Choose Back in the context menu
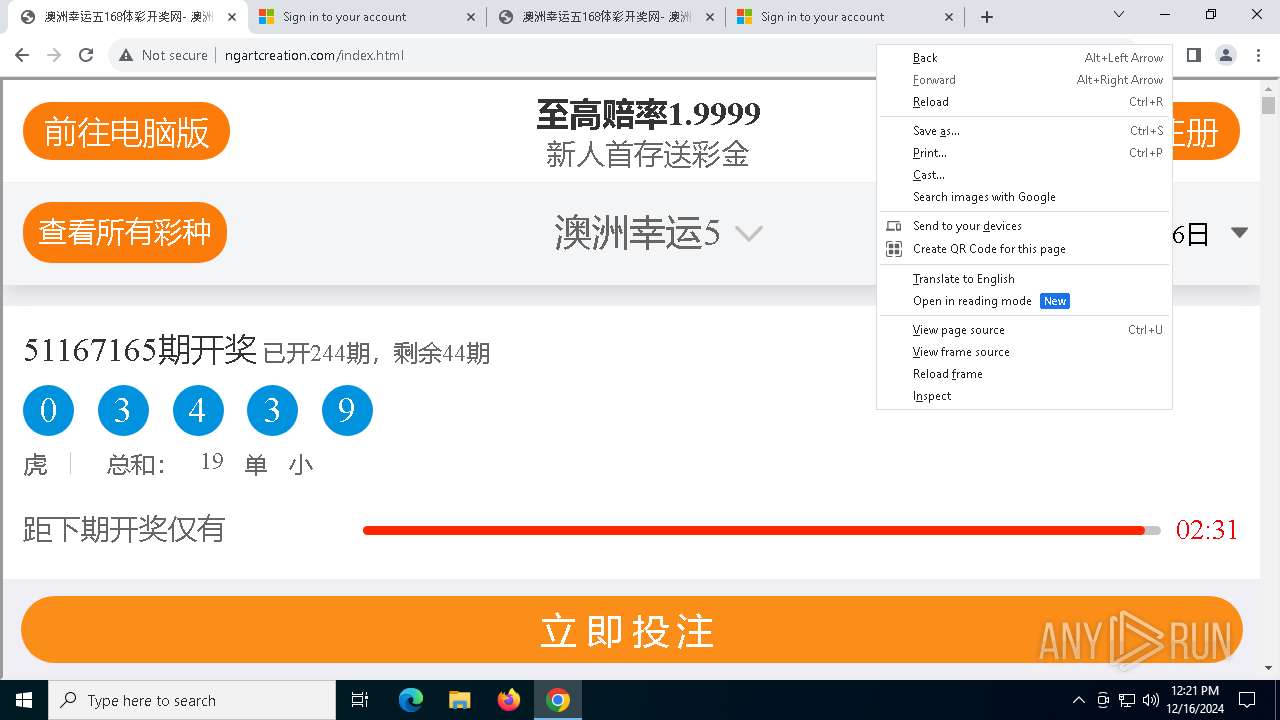Screen dimensions: 1280x720 tap(1024, 58)
